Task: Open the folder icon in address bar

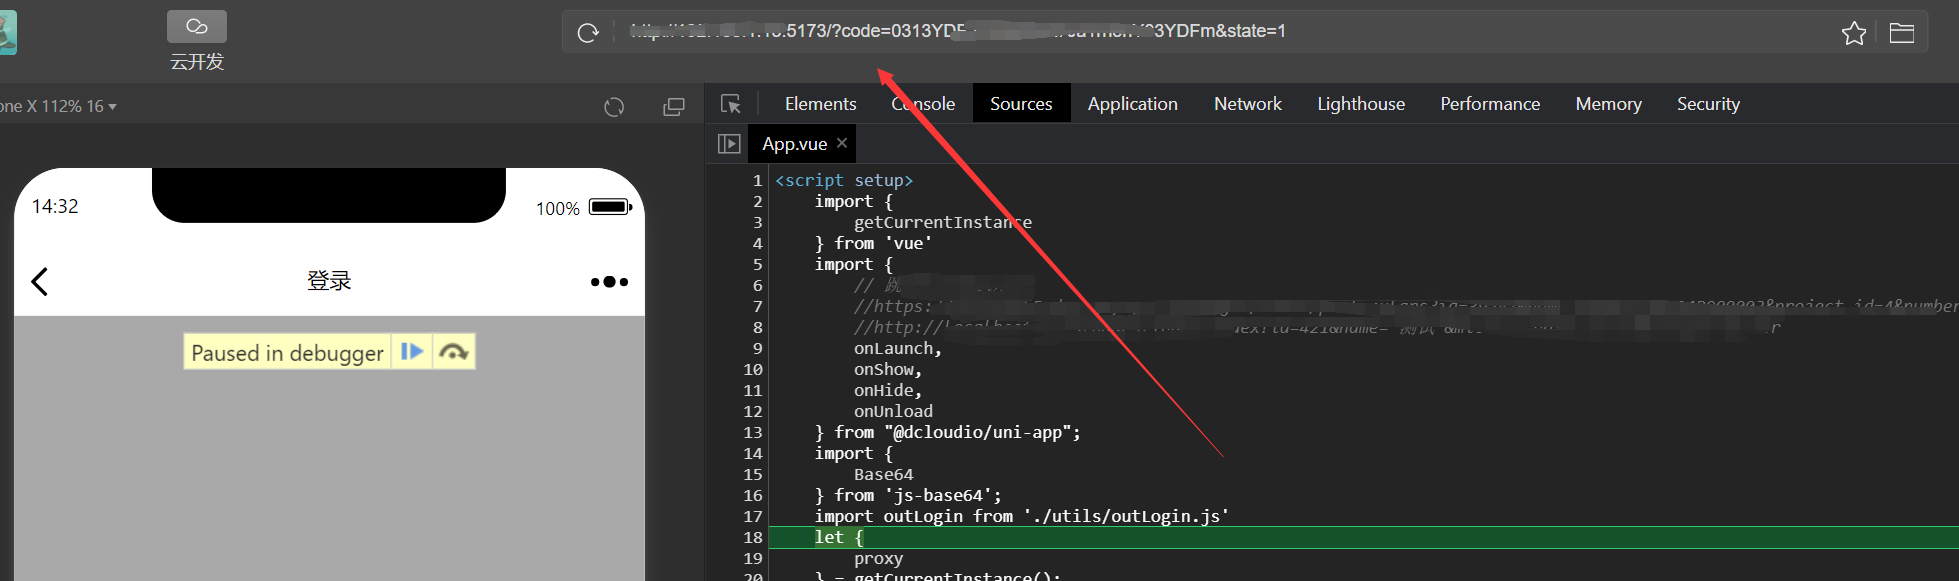Action: pyautogui.click(x=1902, y=33)
